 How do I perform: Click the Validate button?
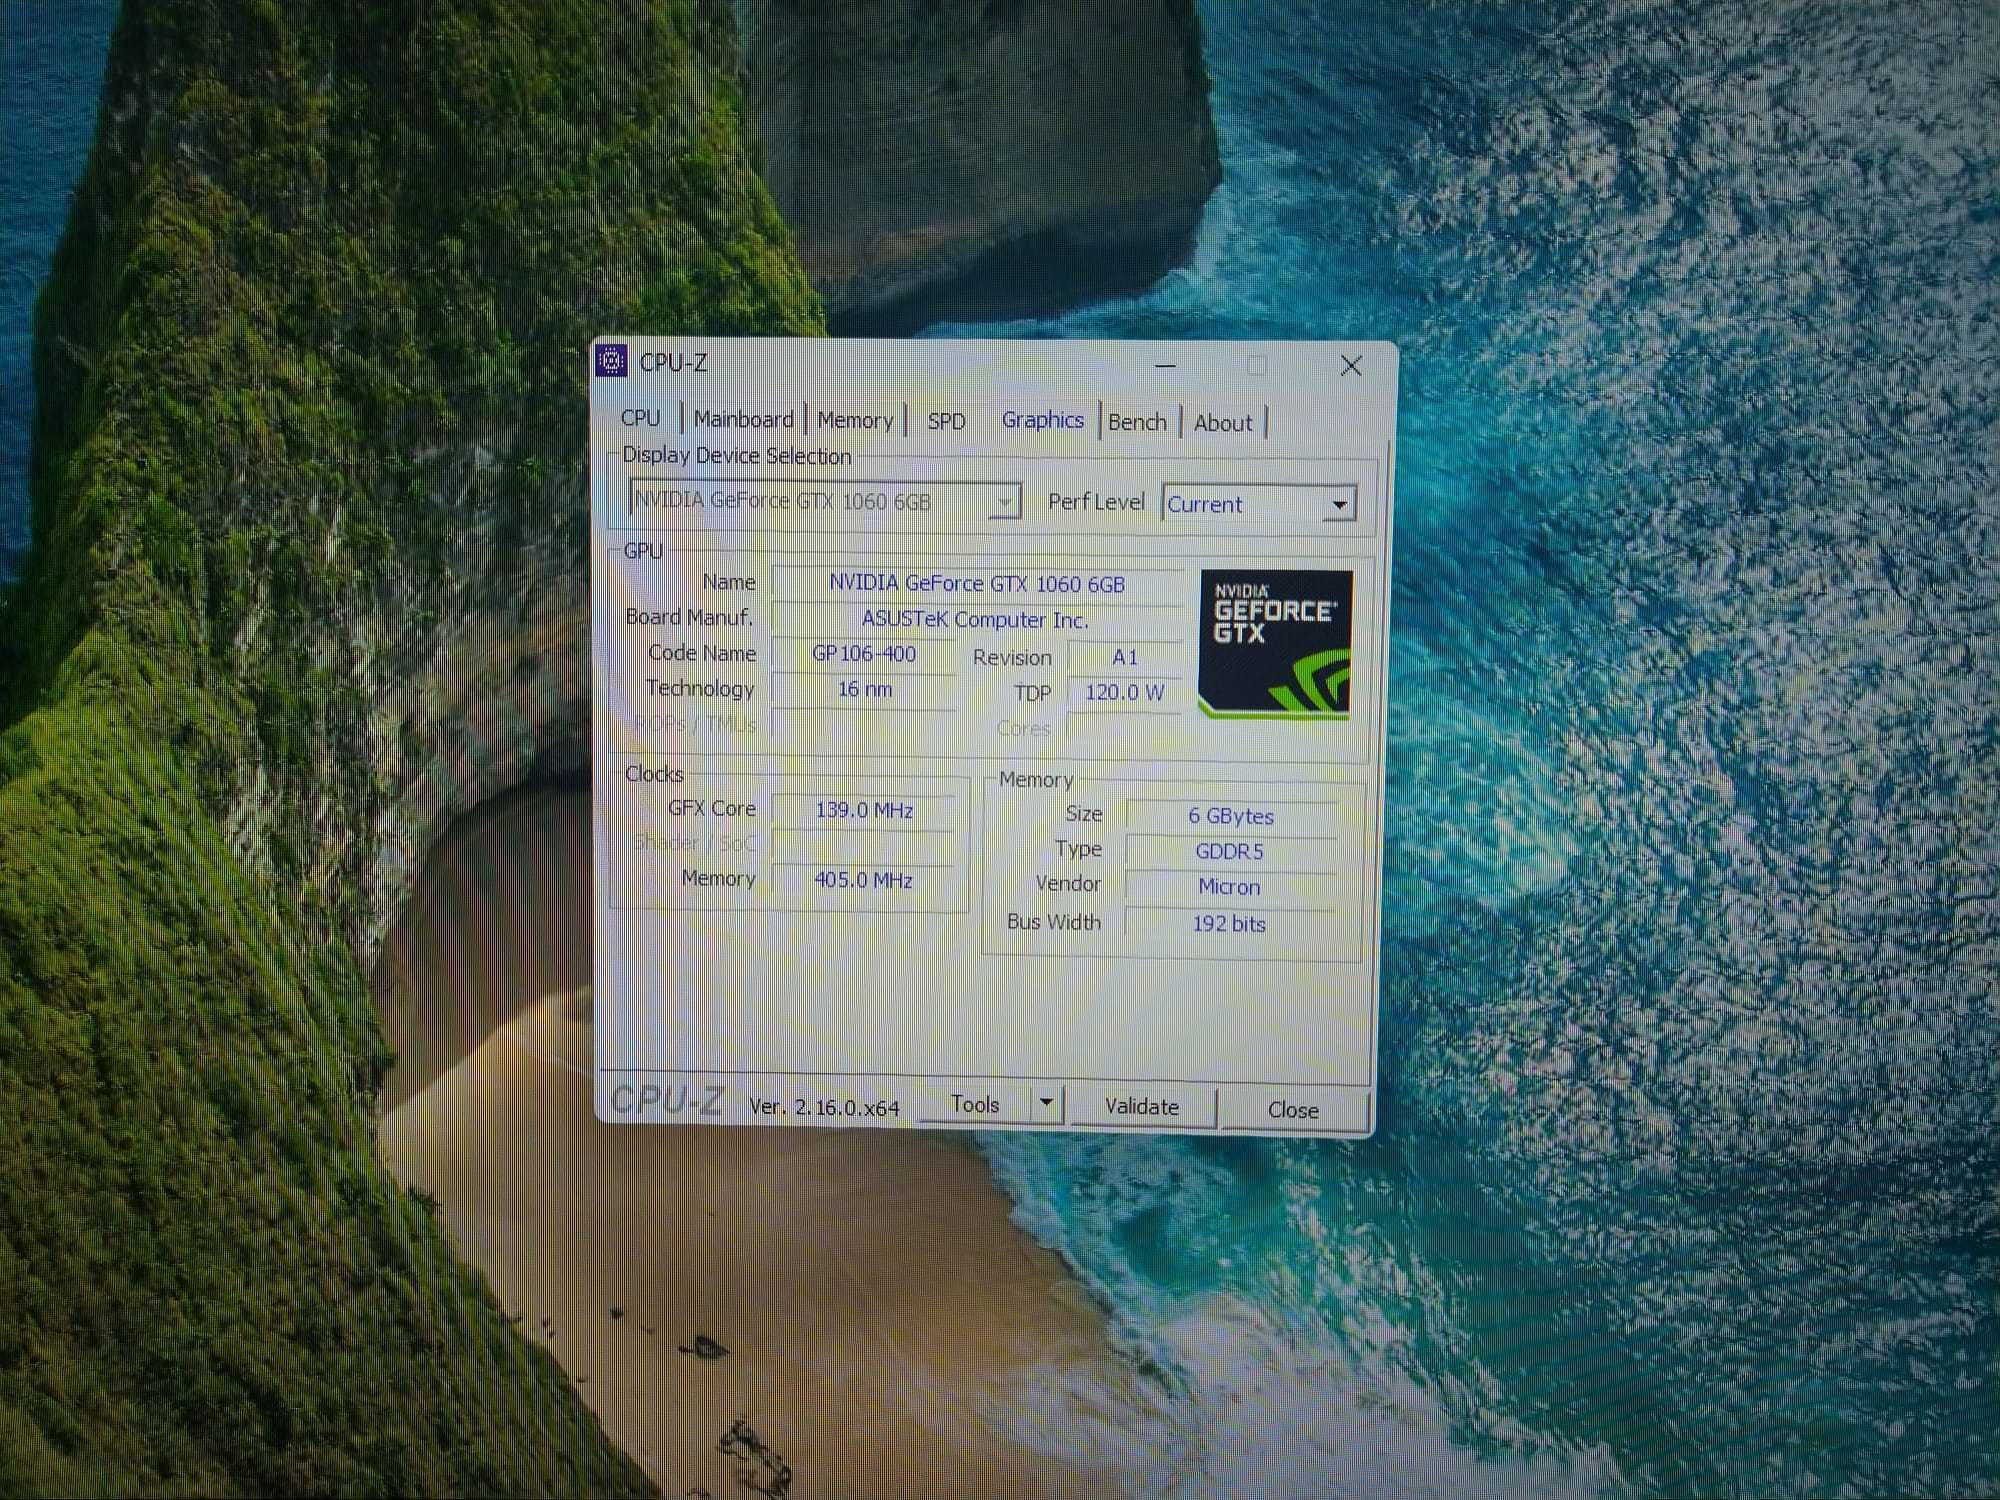pos(1142,1107)
